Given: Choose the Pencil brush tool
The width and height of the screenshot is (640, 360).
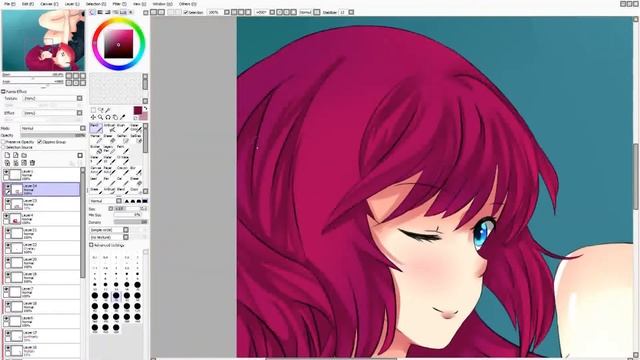Looking at the screenshot, I should (96, 128).
